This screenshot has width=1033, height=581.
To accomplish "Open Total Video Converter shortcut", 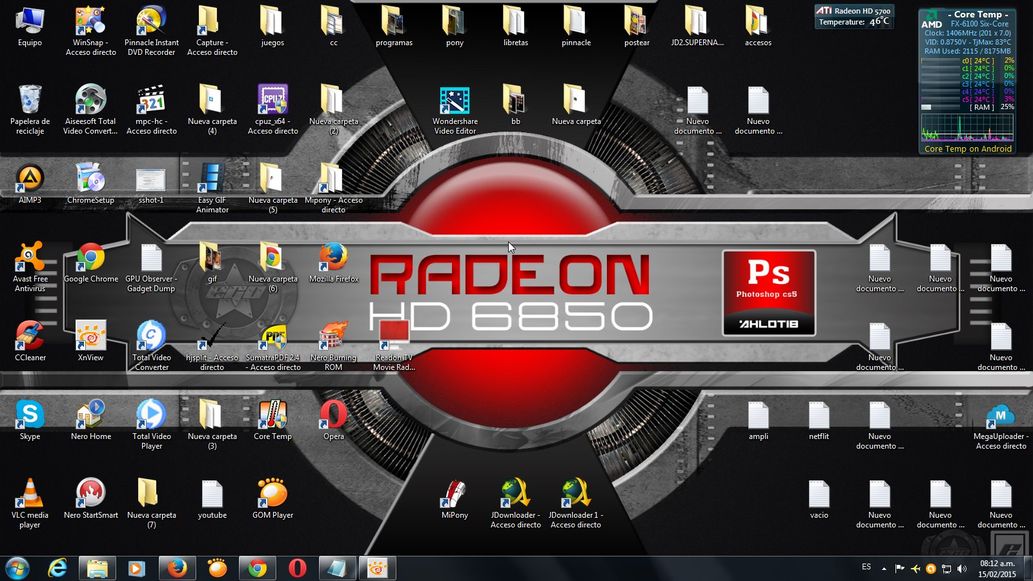I will pos(151,336).
